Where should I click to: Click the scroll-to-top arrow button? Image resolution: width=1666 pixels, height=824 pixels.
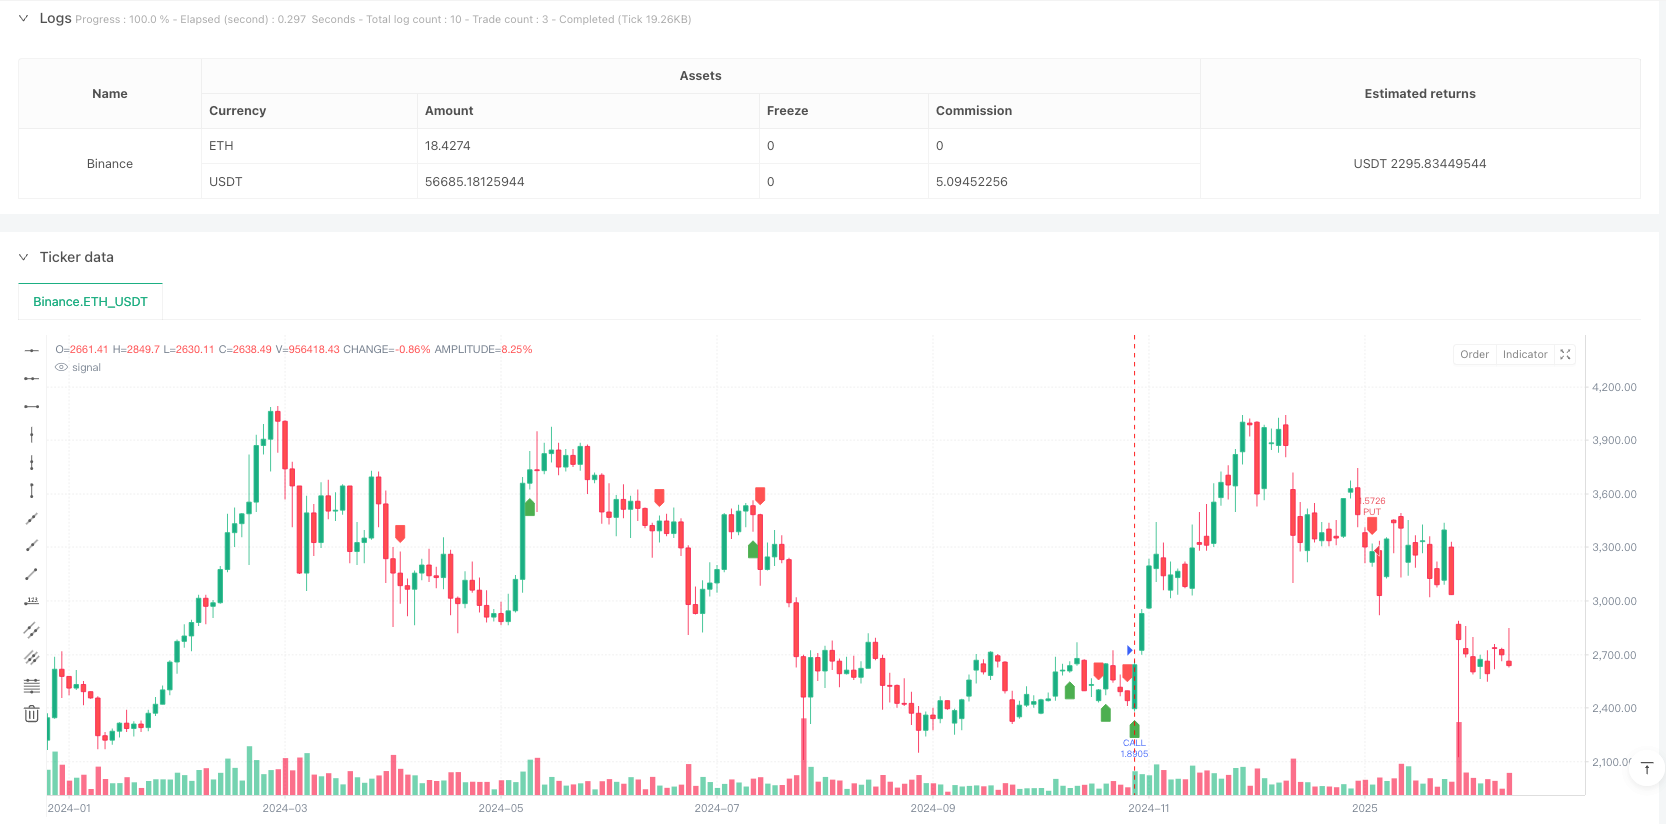click(1646, 768)
